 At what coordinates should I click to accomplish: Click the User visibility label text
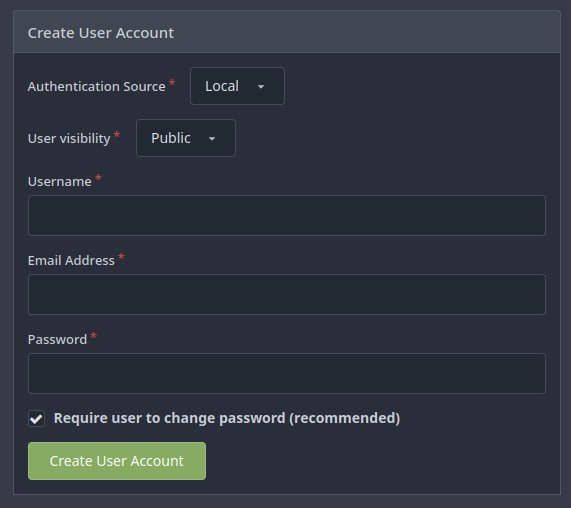point(69,138)
